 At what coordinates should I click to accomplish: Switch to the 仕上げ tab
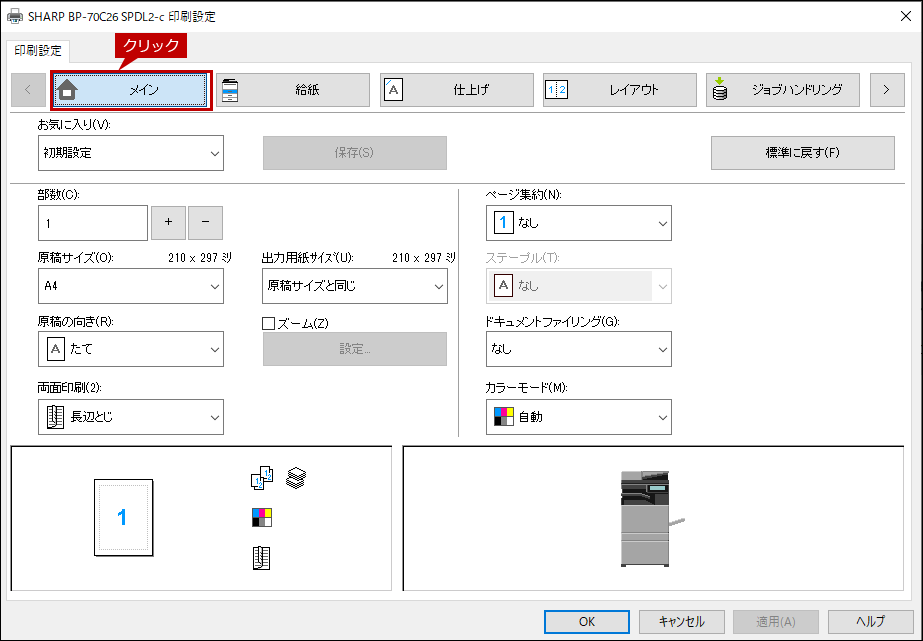pos(457,90)
